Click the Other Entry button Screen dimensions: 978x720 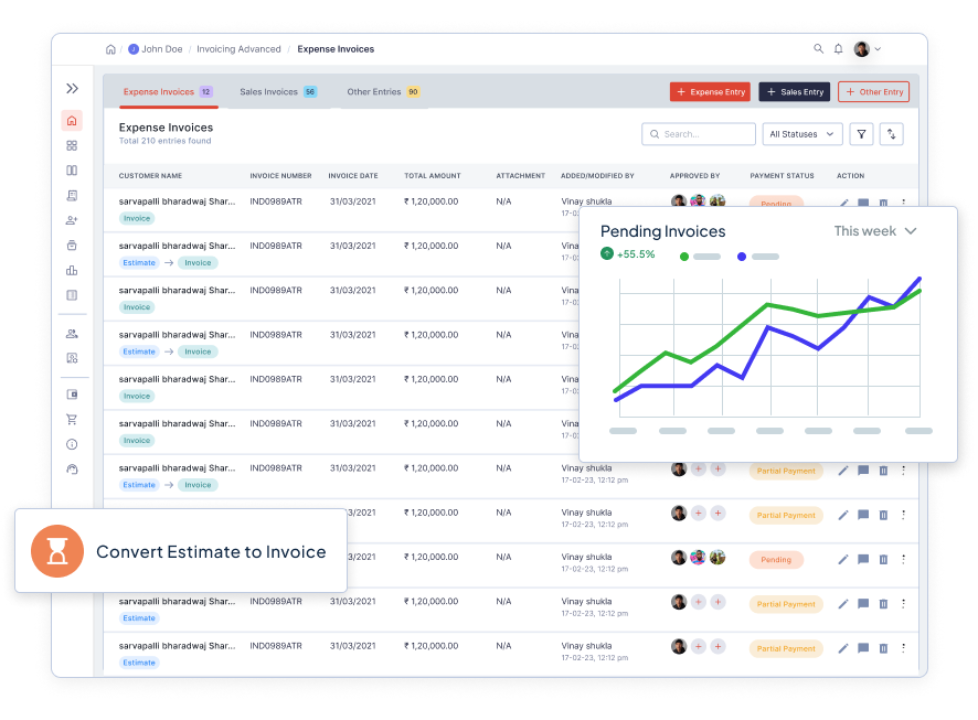click(x=873, y=92)
